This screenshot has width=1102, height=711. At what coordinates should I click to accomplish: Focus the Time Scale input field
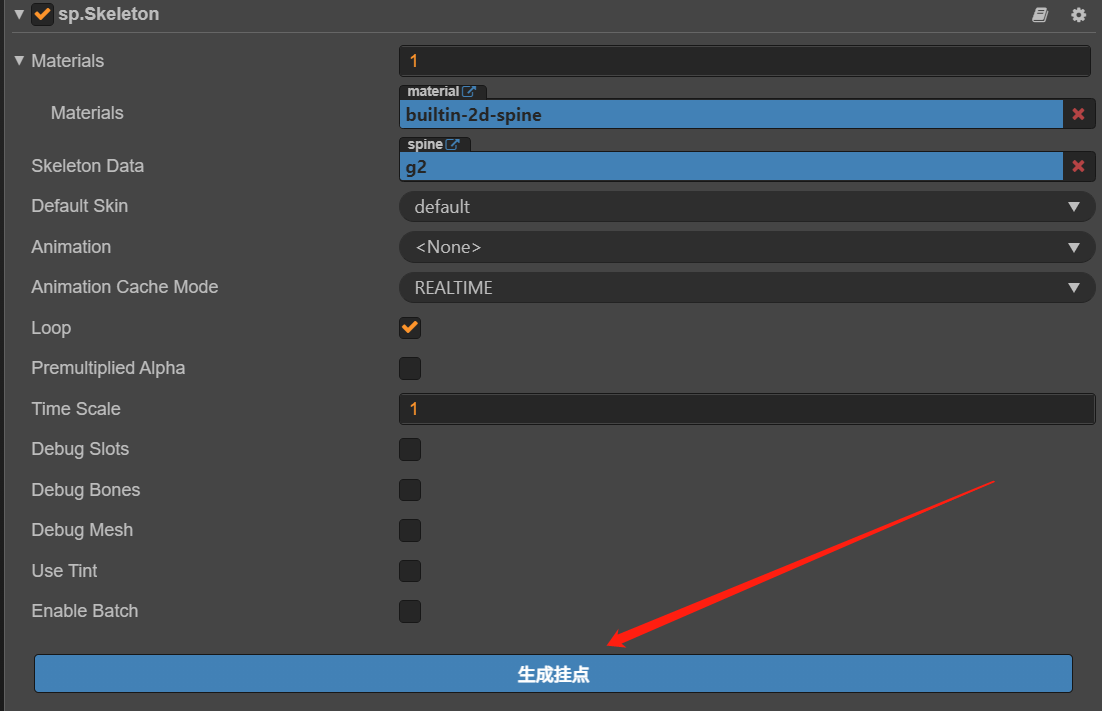point(747,409)
